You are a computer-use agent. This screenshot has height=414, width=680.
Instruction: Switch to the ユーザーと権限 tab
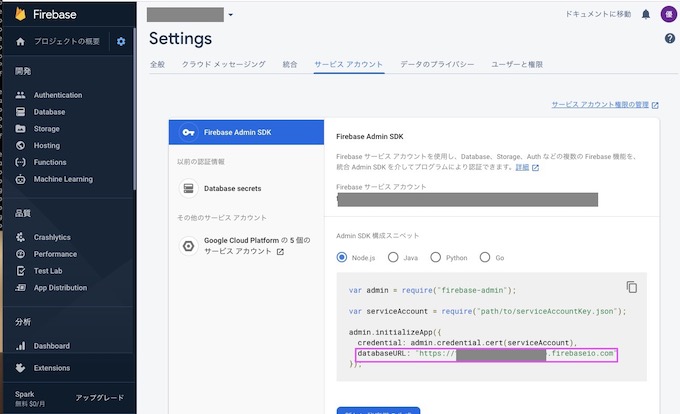click(517, 64)
